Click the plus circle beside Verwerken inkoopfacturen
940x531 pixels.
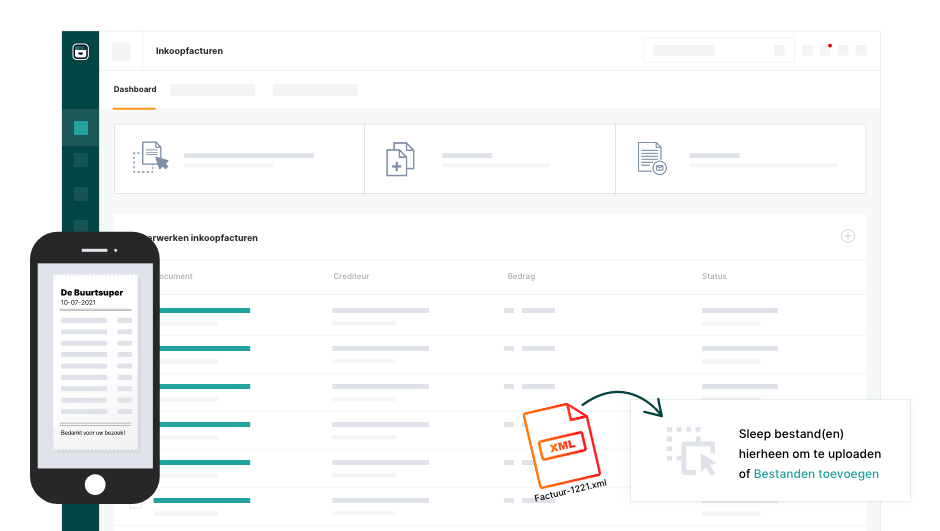pyautogui.click(x=848, y=236)
